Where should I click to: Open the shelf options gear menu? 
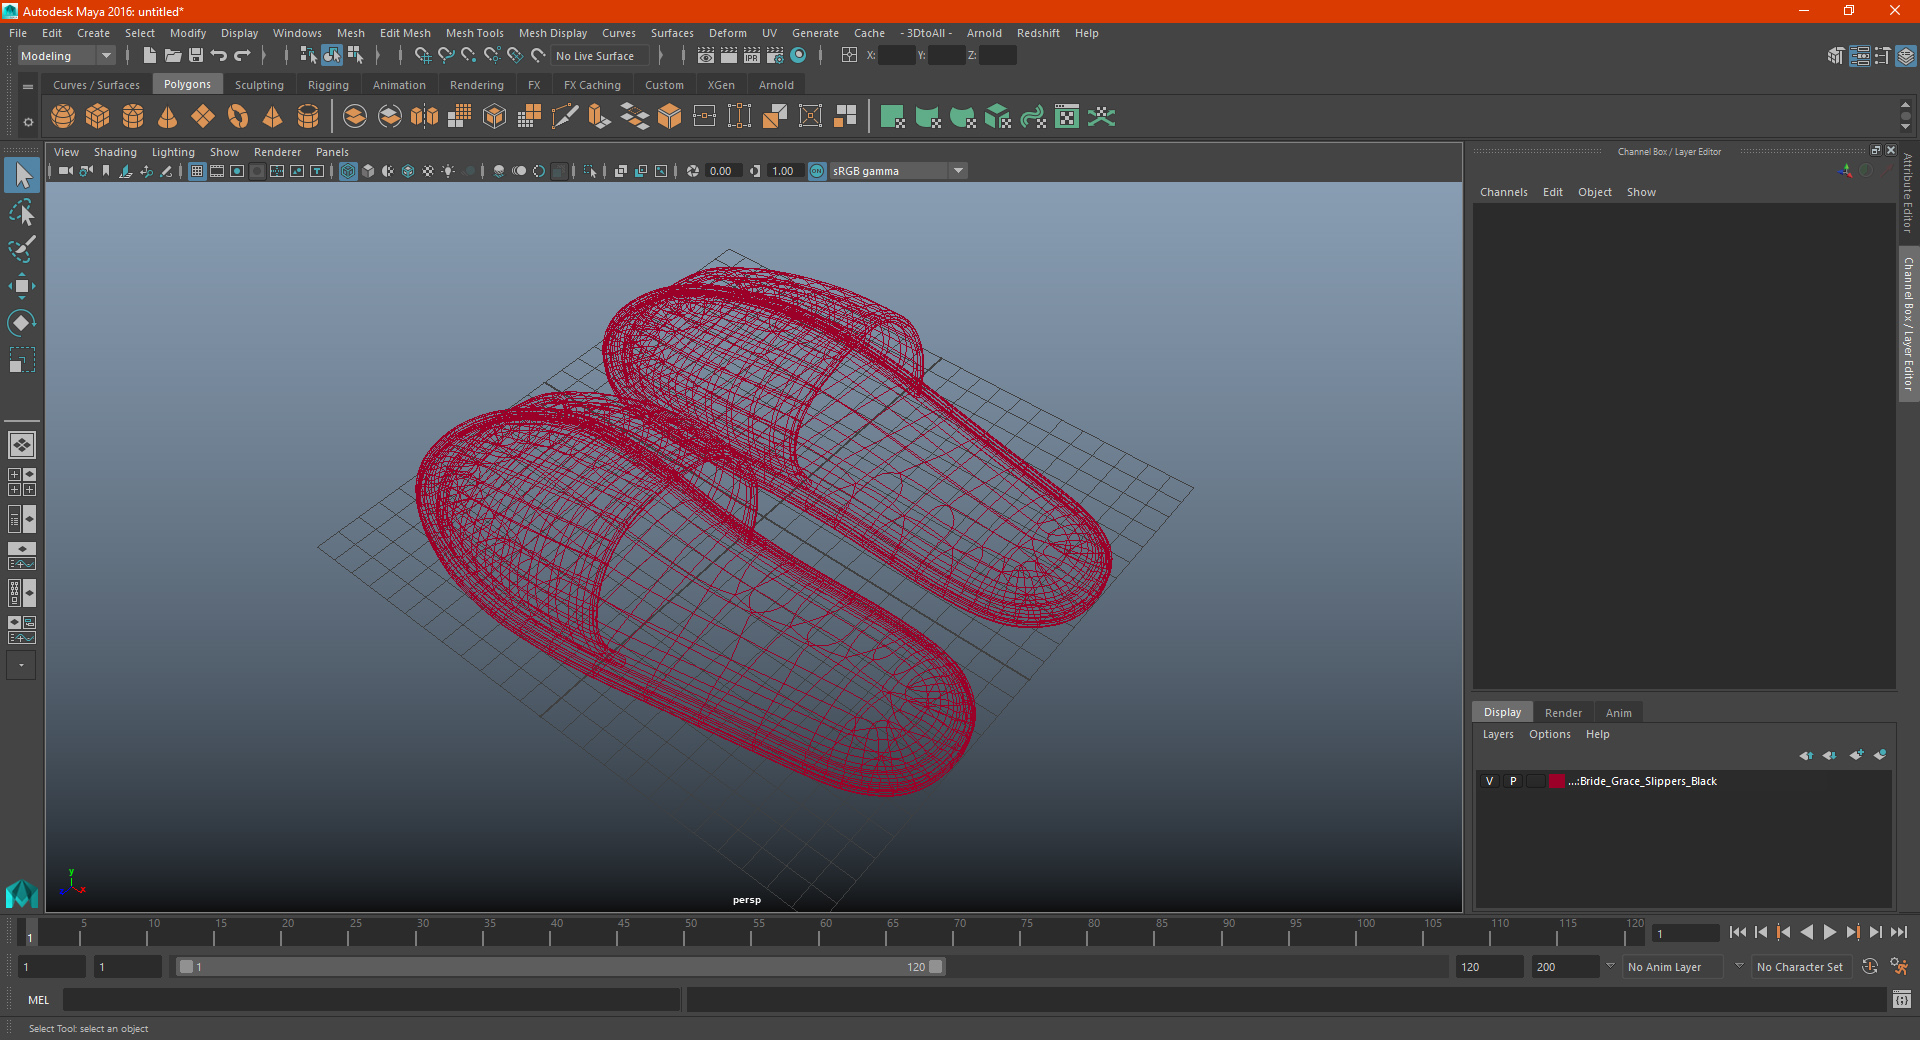click(x=28, y=122)
